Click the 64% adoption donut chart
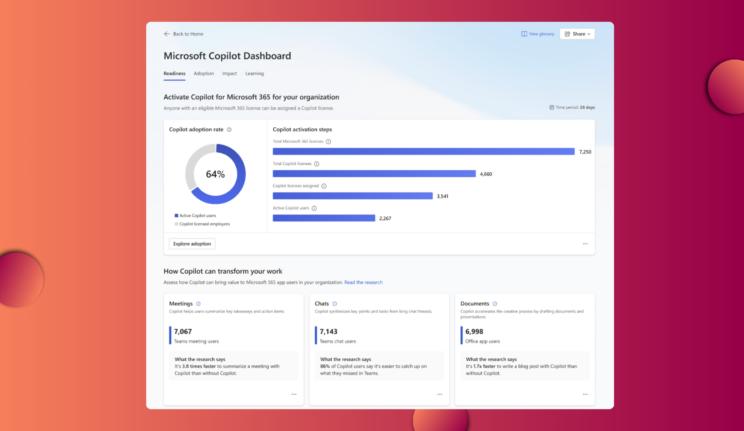 [215, 174]
